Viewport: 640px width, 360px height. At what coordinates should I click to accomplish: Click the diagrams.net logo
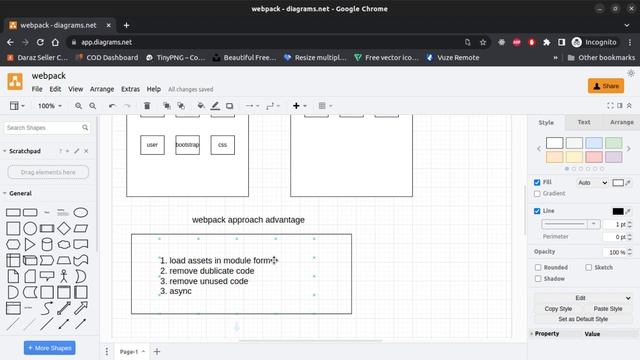pos(15,81)
